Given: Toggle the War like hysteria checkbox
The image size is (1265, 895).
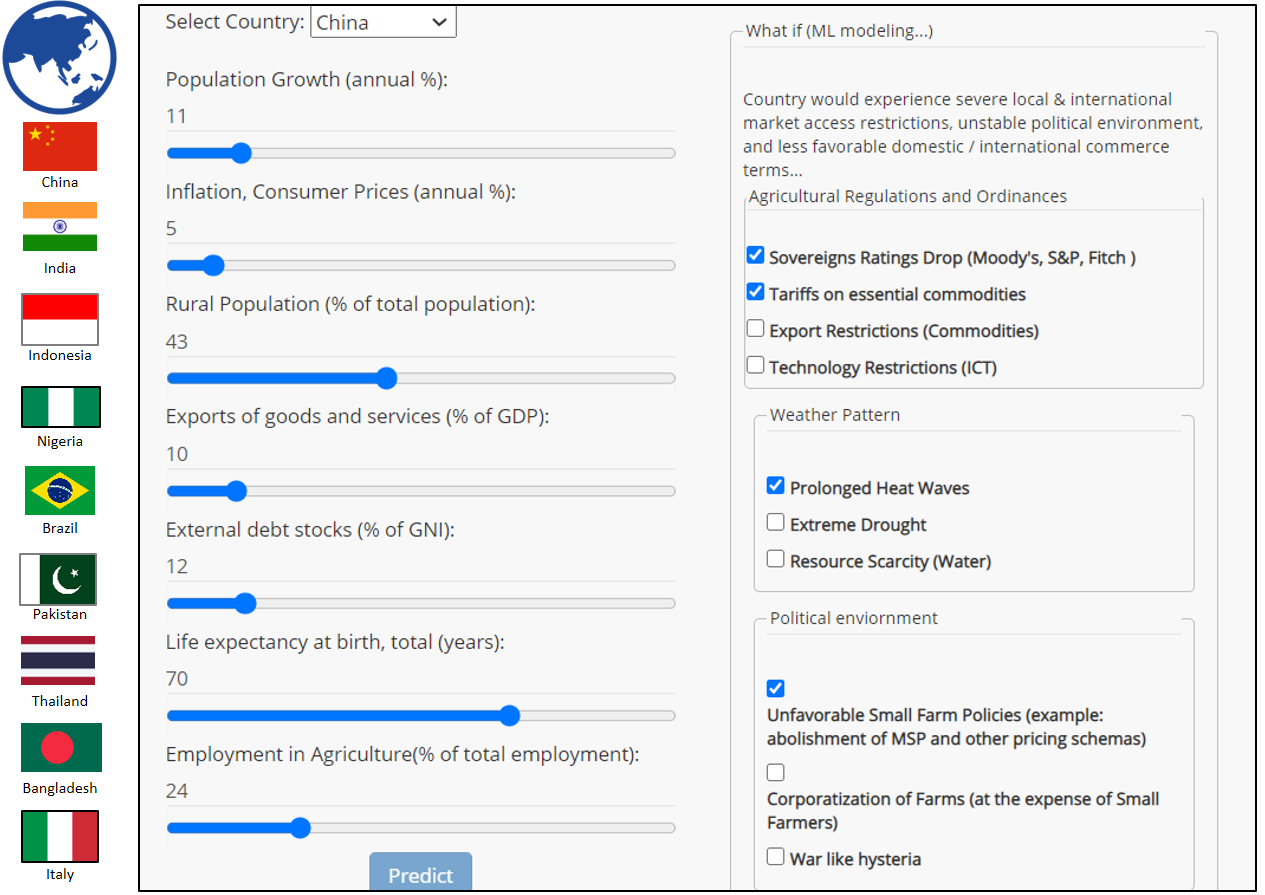Looking at the screenshot, I should click(x=776, y=857).
